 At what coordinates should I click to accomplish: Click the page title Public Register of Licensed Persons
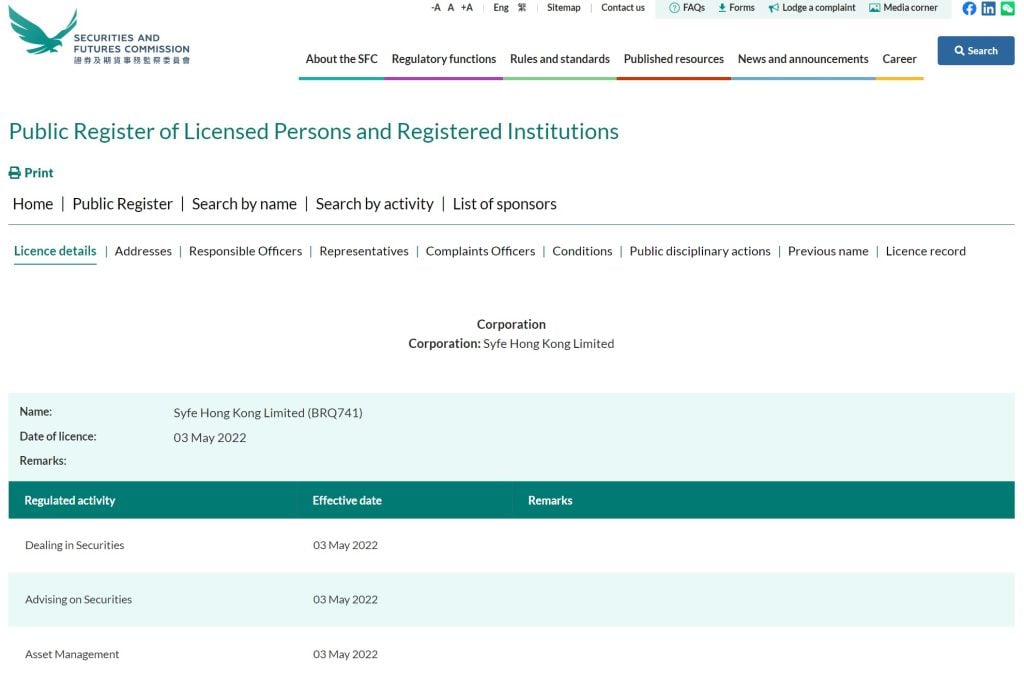coord(313,132)
